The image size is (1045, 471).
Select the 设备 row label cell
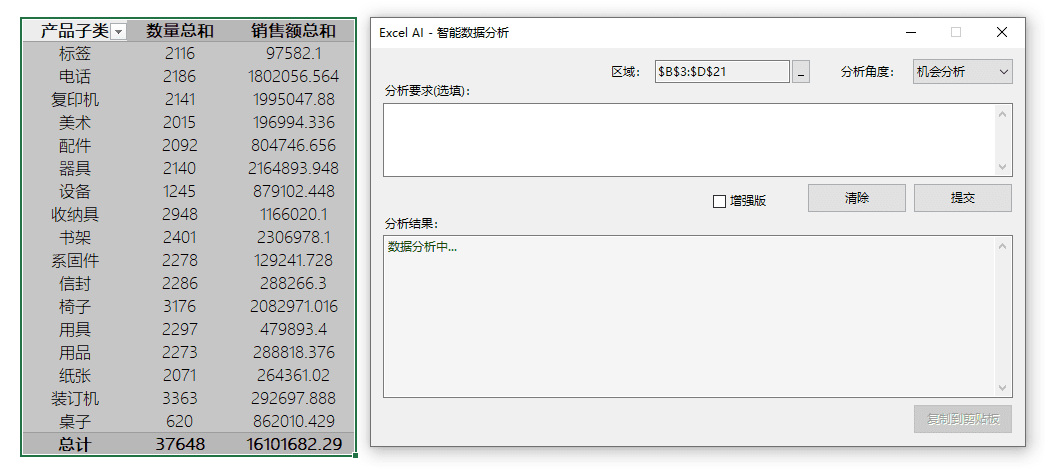tap(75, 191)
